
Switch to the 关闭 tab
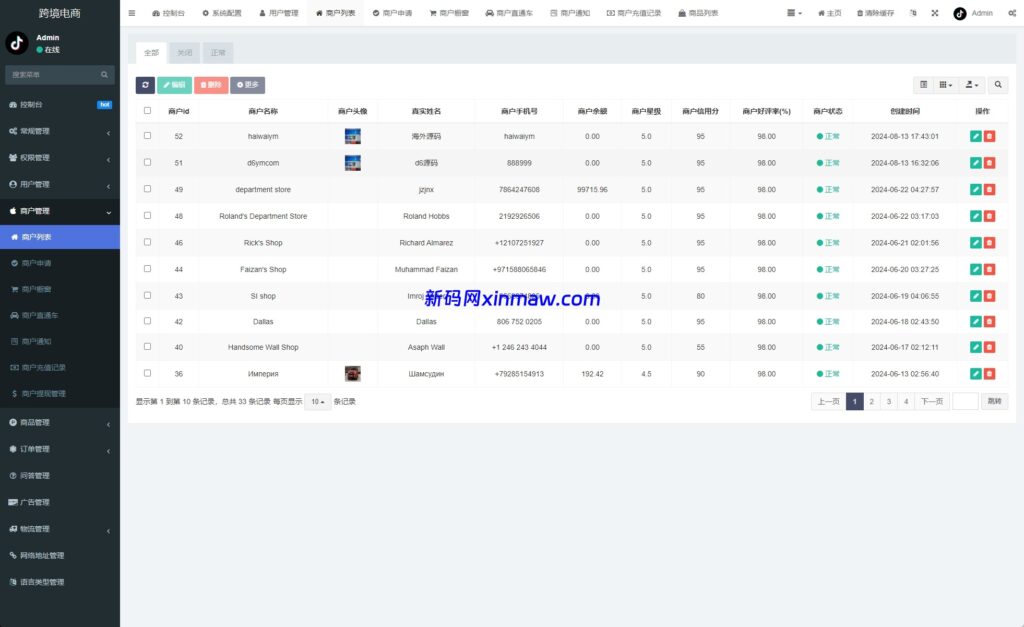click(x=184, y=51)
